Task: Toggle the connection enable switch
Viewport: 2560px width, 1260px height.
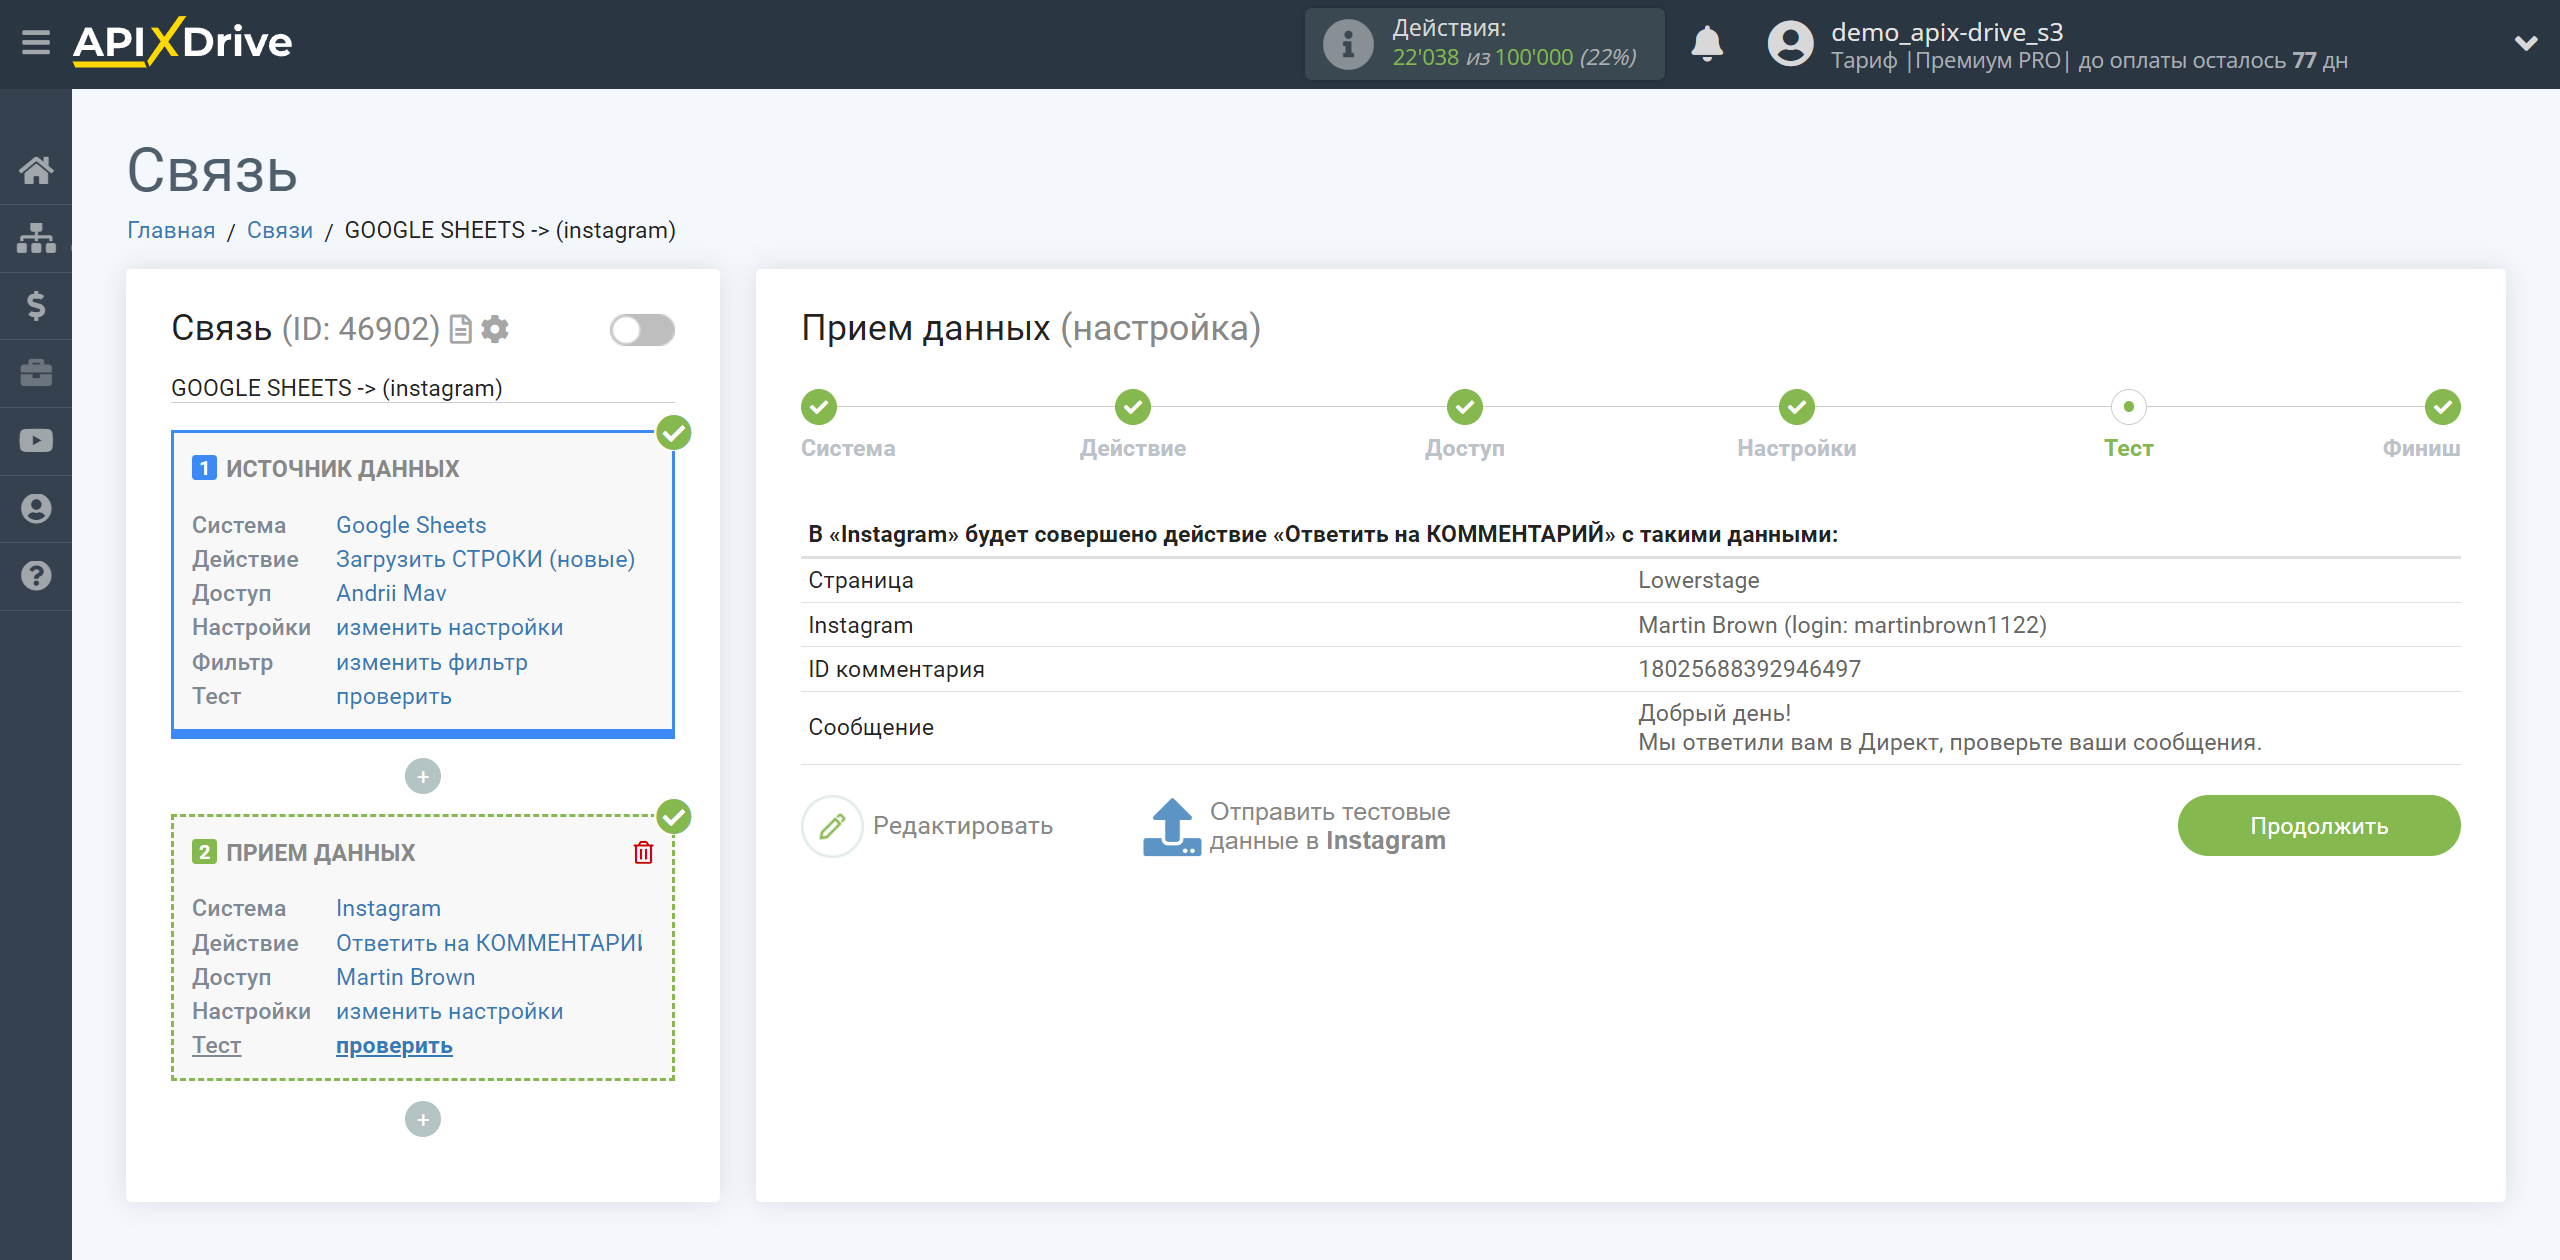Action: coord(642,329)
